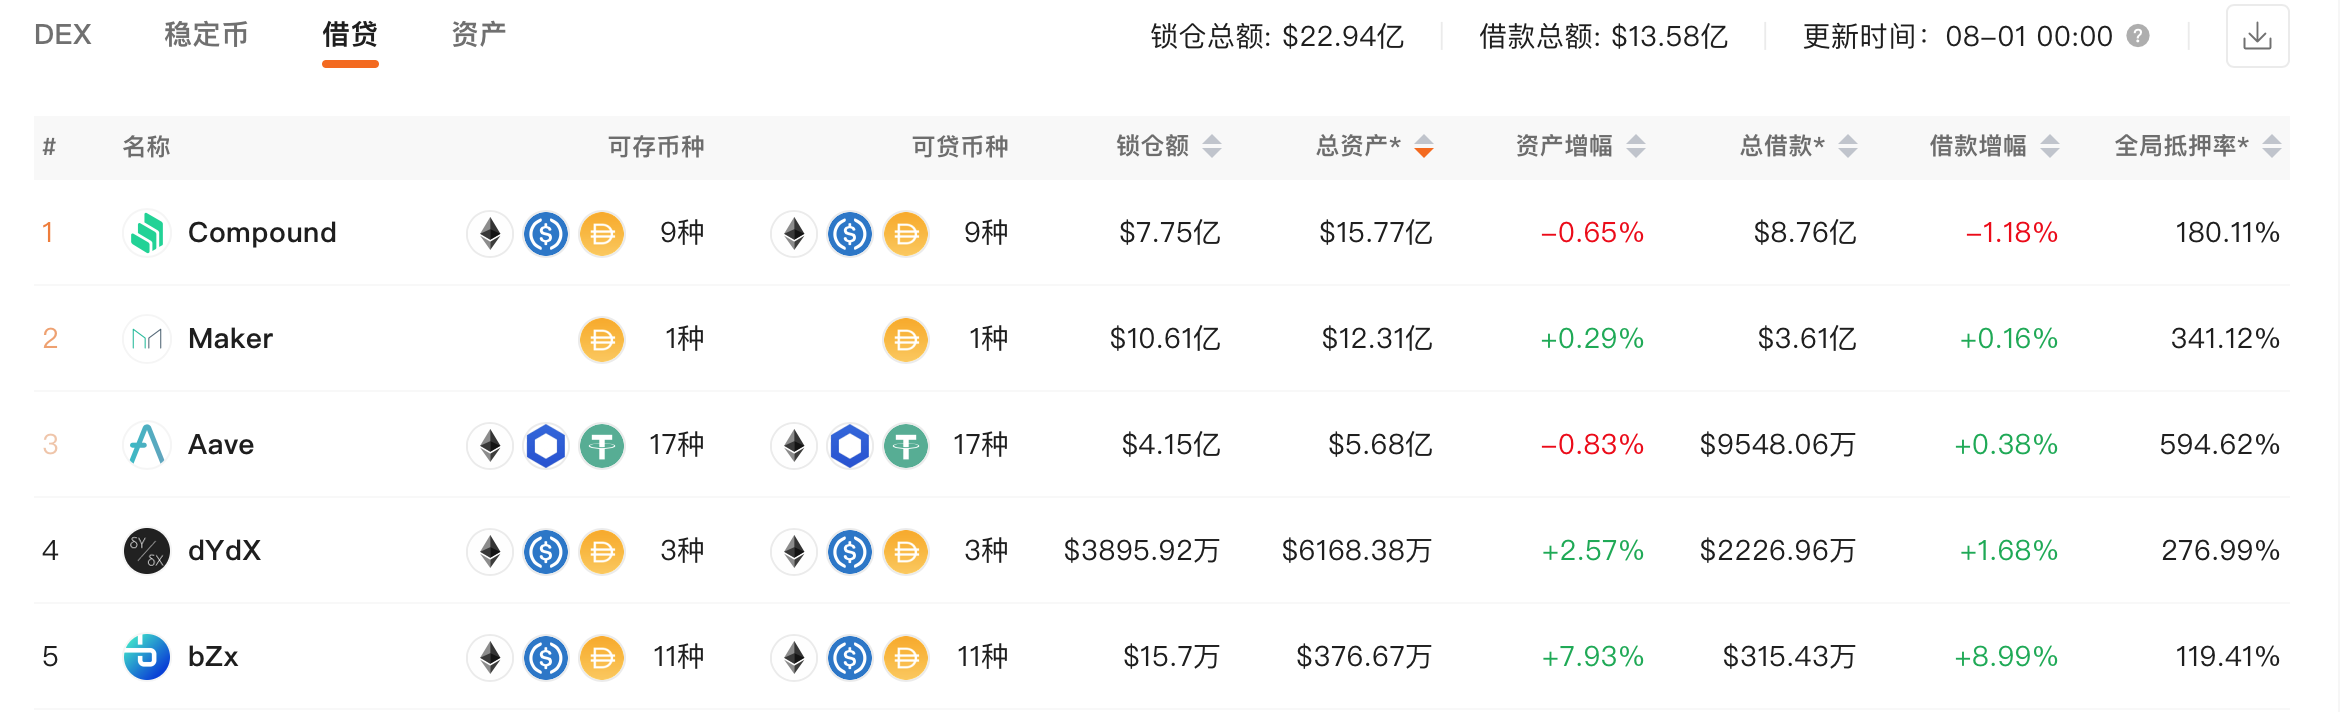Click the bZx protocol logo
2340x712 pixels.
(x=146, y=657)
